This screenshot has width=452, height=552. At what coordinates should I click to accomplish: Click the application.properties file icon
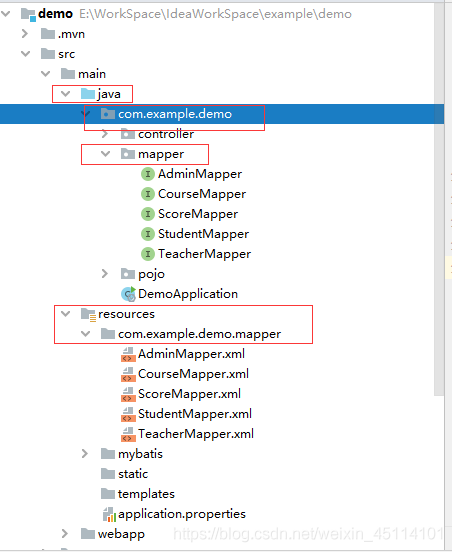point(109,514)
